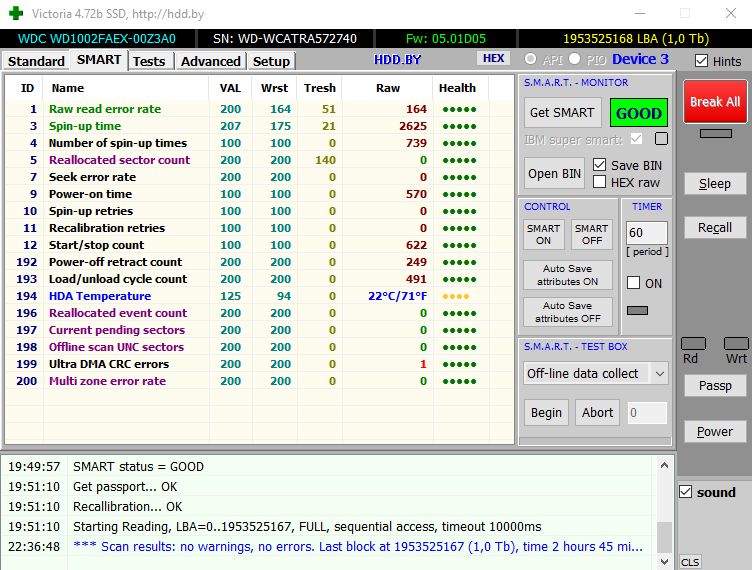This screenshot has width=752, height=570.
Task: Click the serial number WD-WCATRA572740 field
Action: tap(285, 39)
